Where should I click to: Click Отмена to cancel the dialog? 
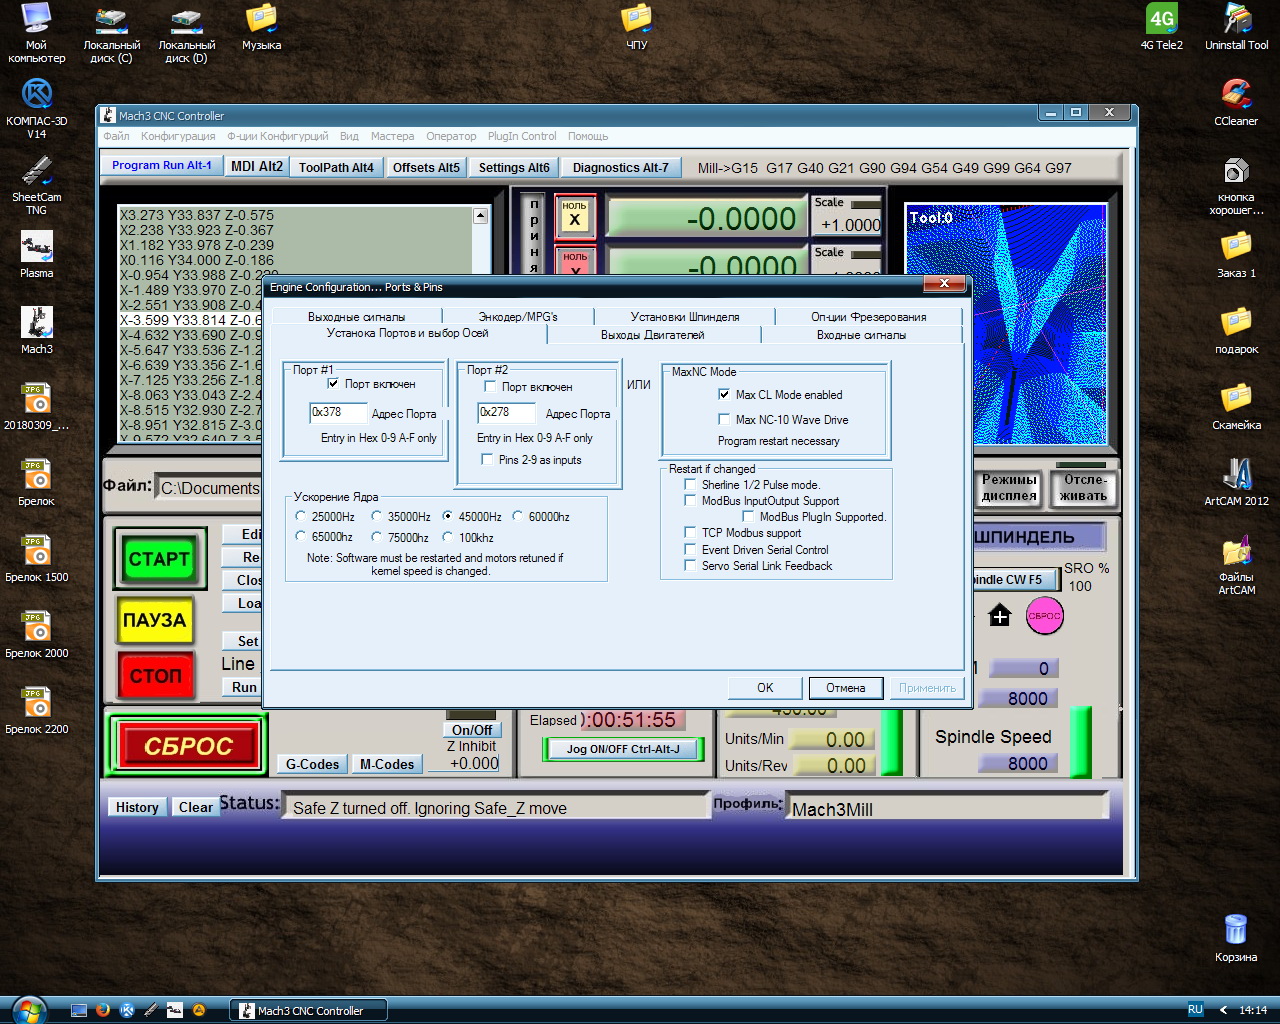click(x=845, y=688)
